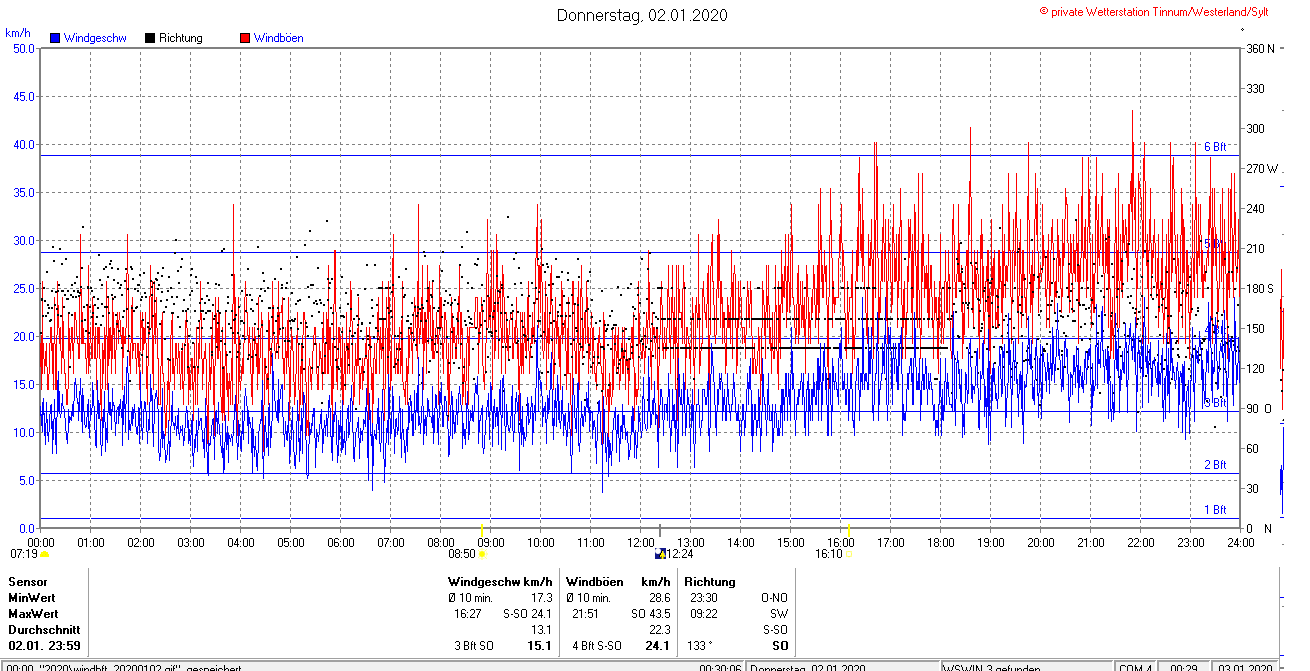The image size is (1310, 671).
Task: Click the 3 Bft SO reading
Action: point(474,646)
